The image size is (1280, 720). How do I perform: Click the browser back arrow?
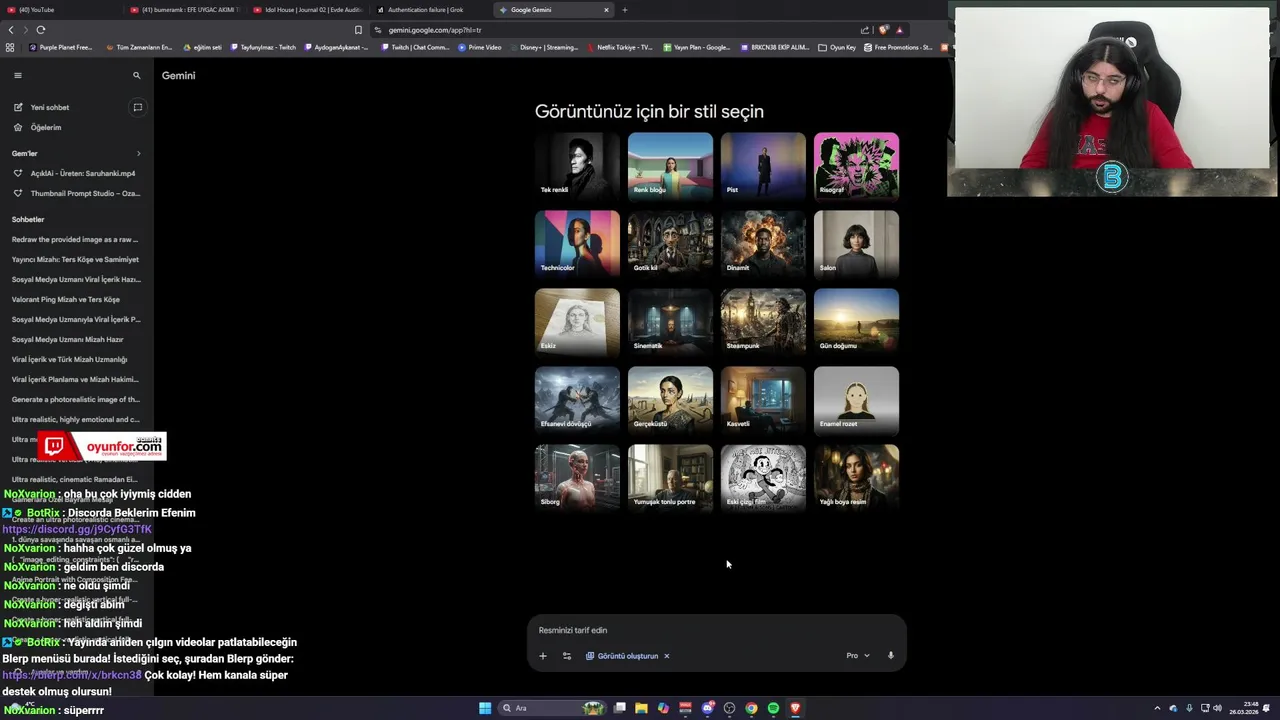point(11,30)
